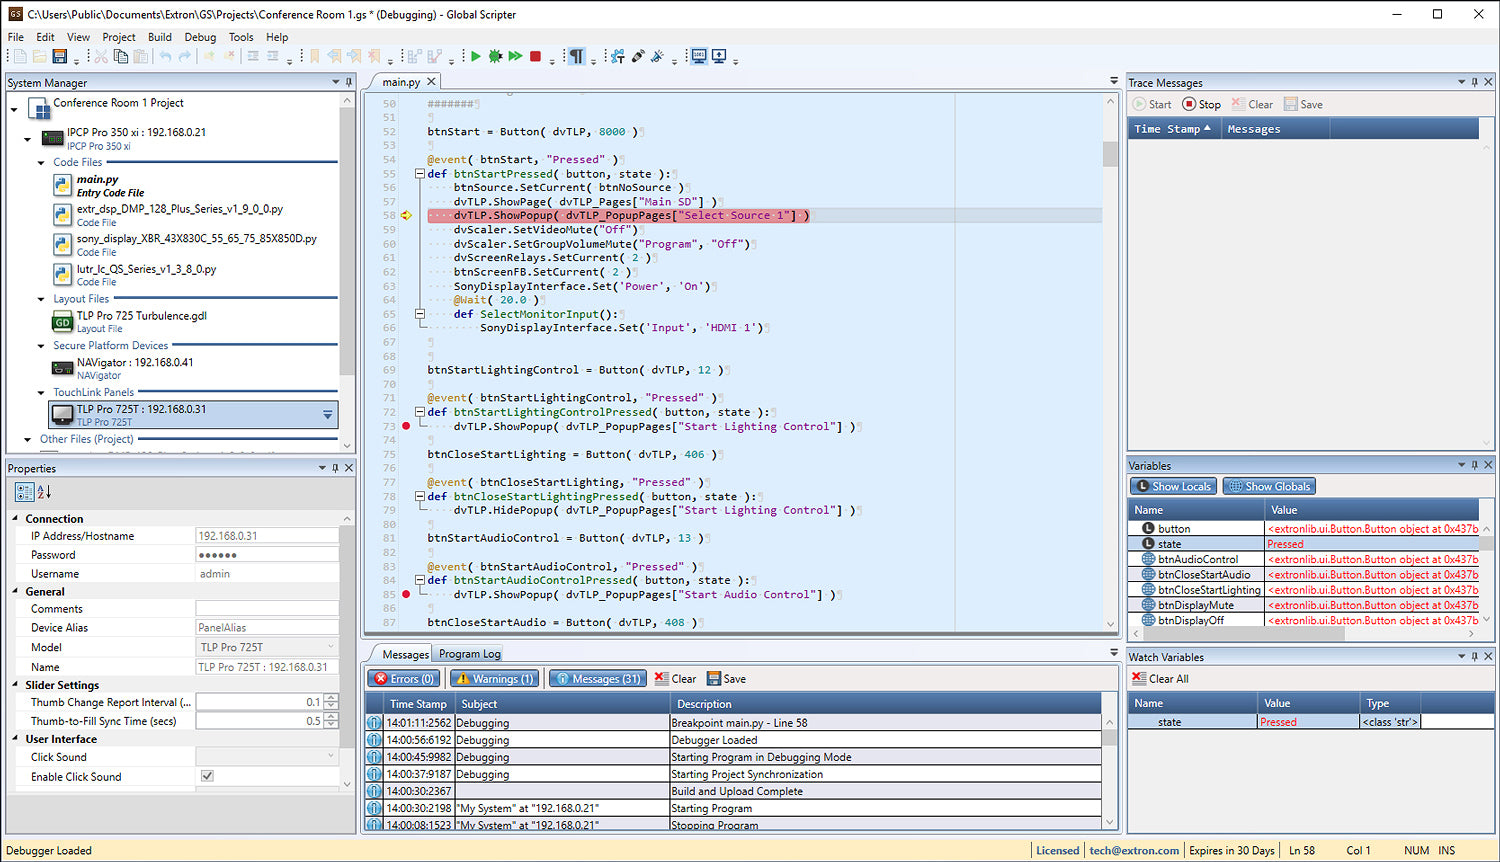This screenshot has height=862, width=1500.
Task: Click the monitor upload toolbar icon
Action: coord(719,57)
